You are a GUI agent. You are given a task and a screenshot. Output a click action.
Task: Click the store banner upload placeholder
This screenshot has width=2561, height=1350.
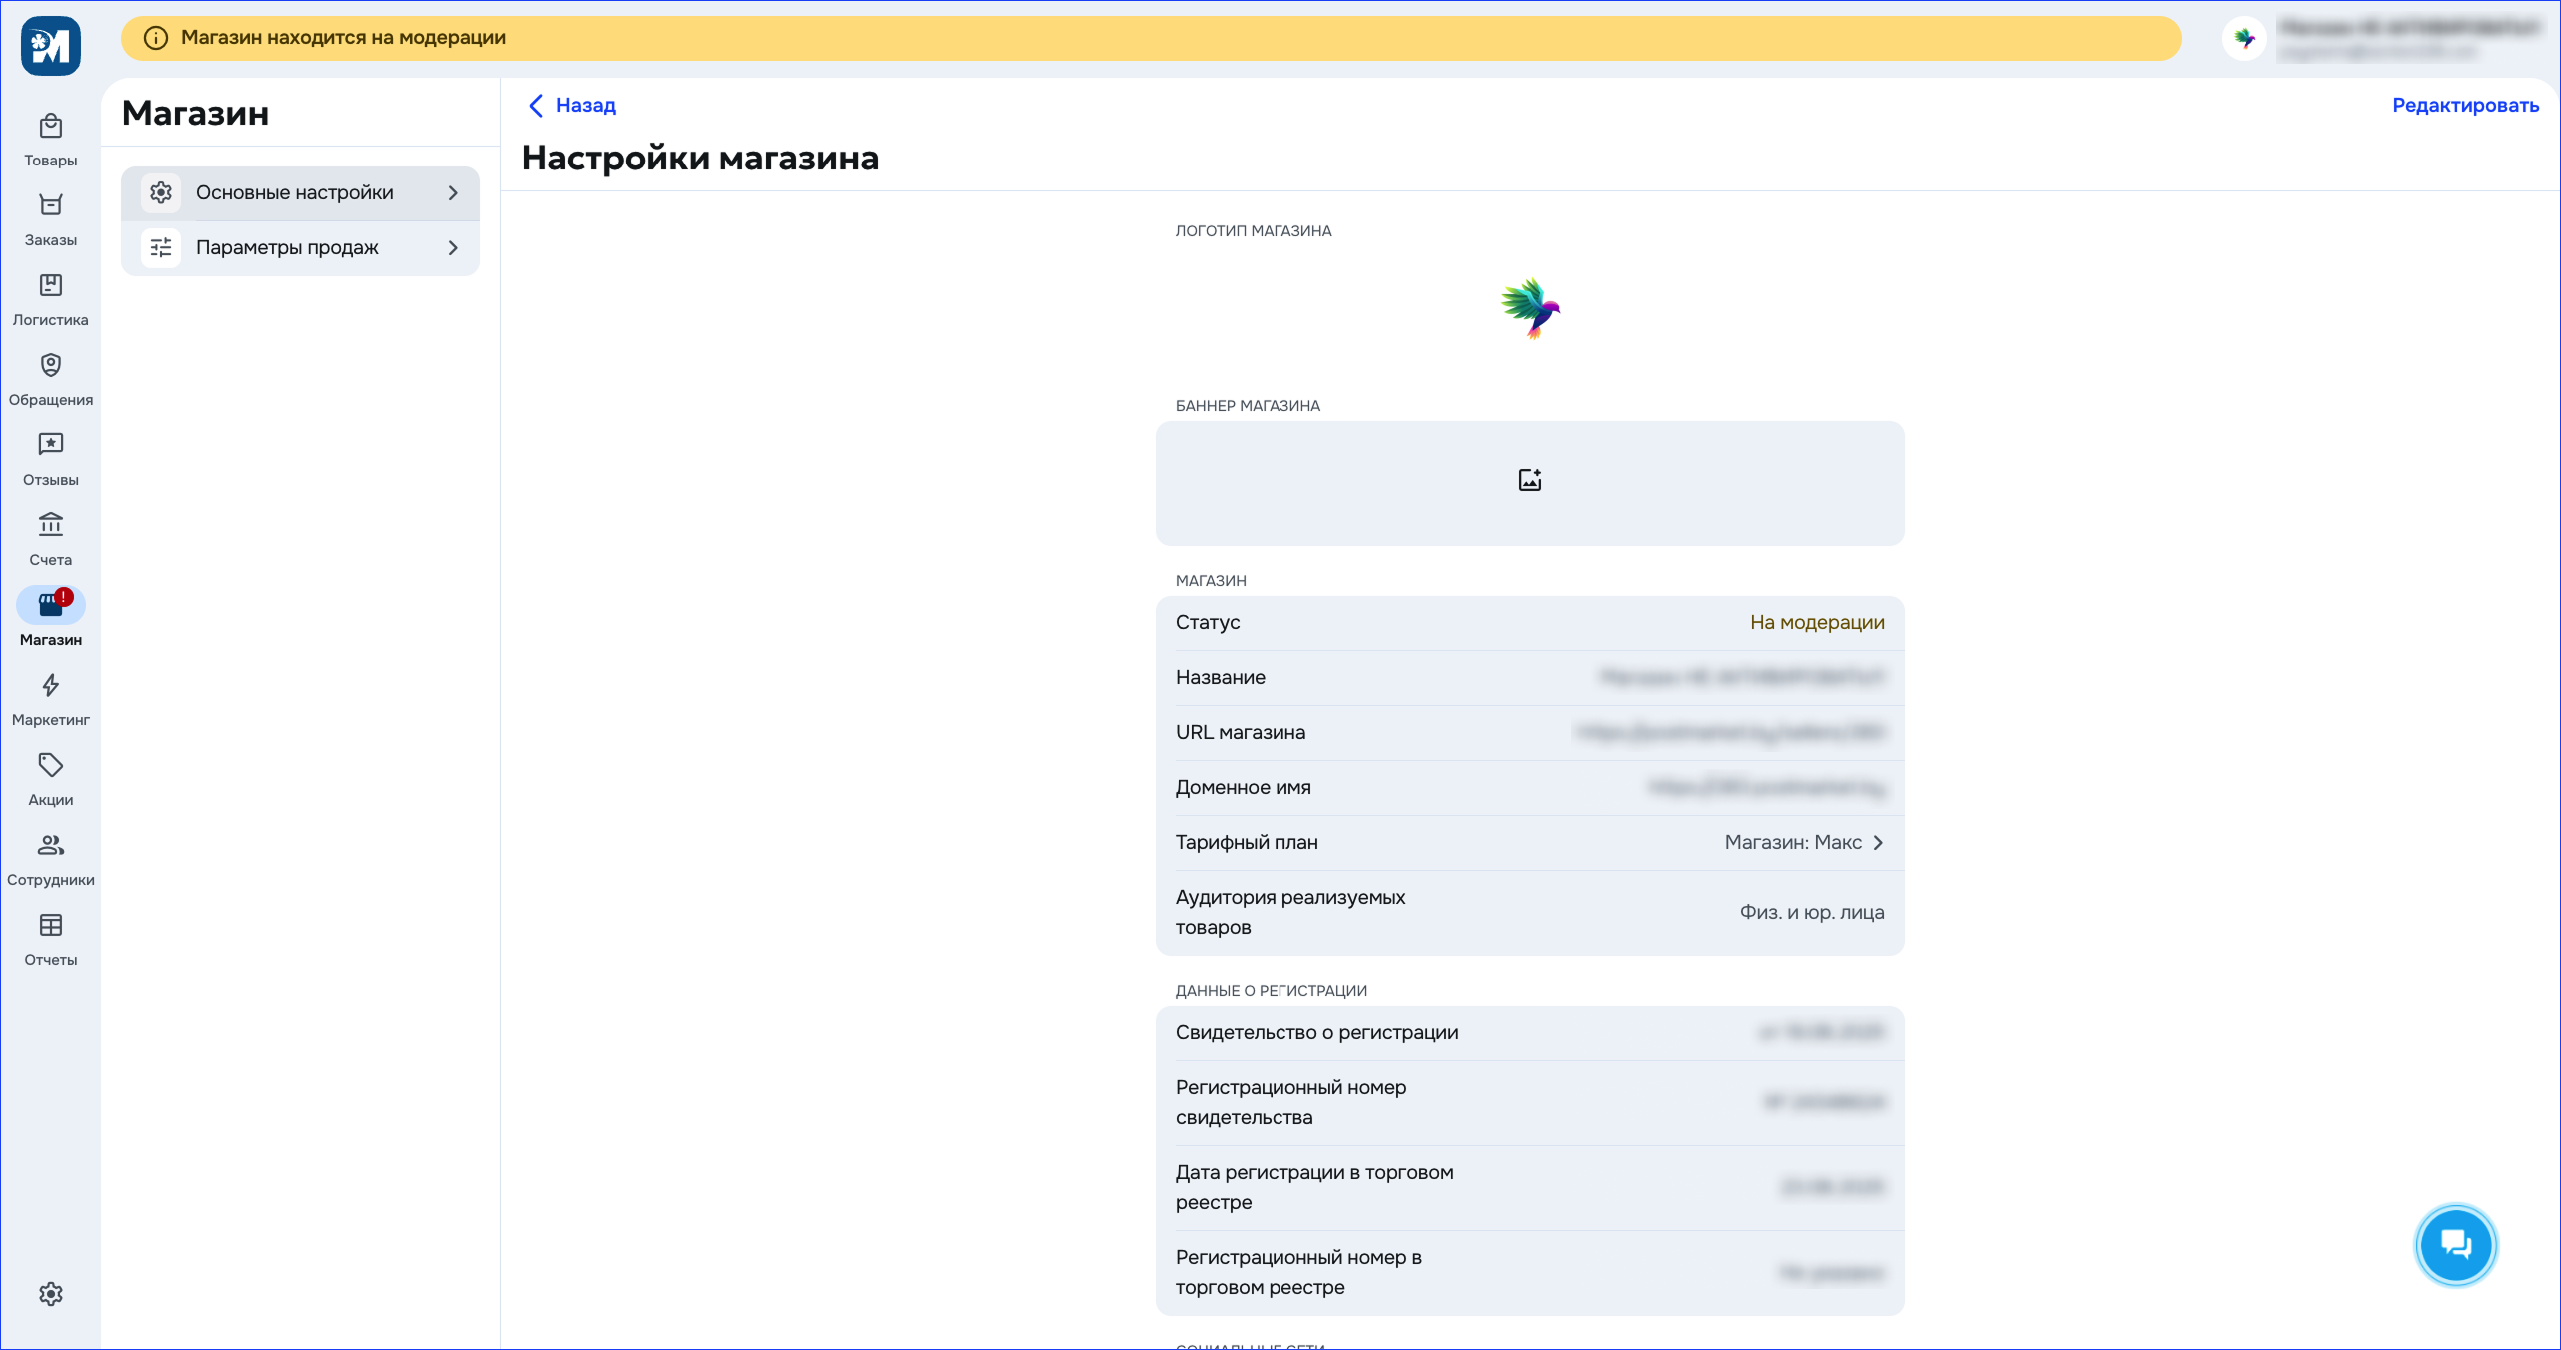tap(1529, 482)
